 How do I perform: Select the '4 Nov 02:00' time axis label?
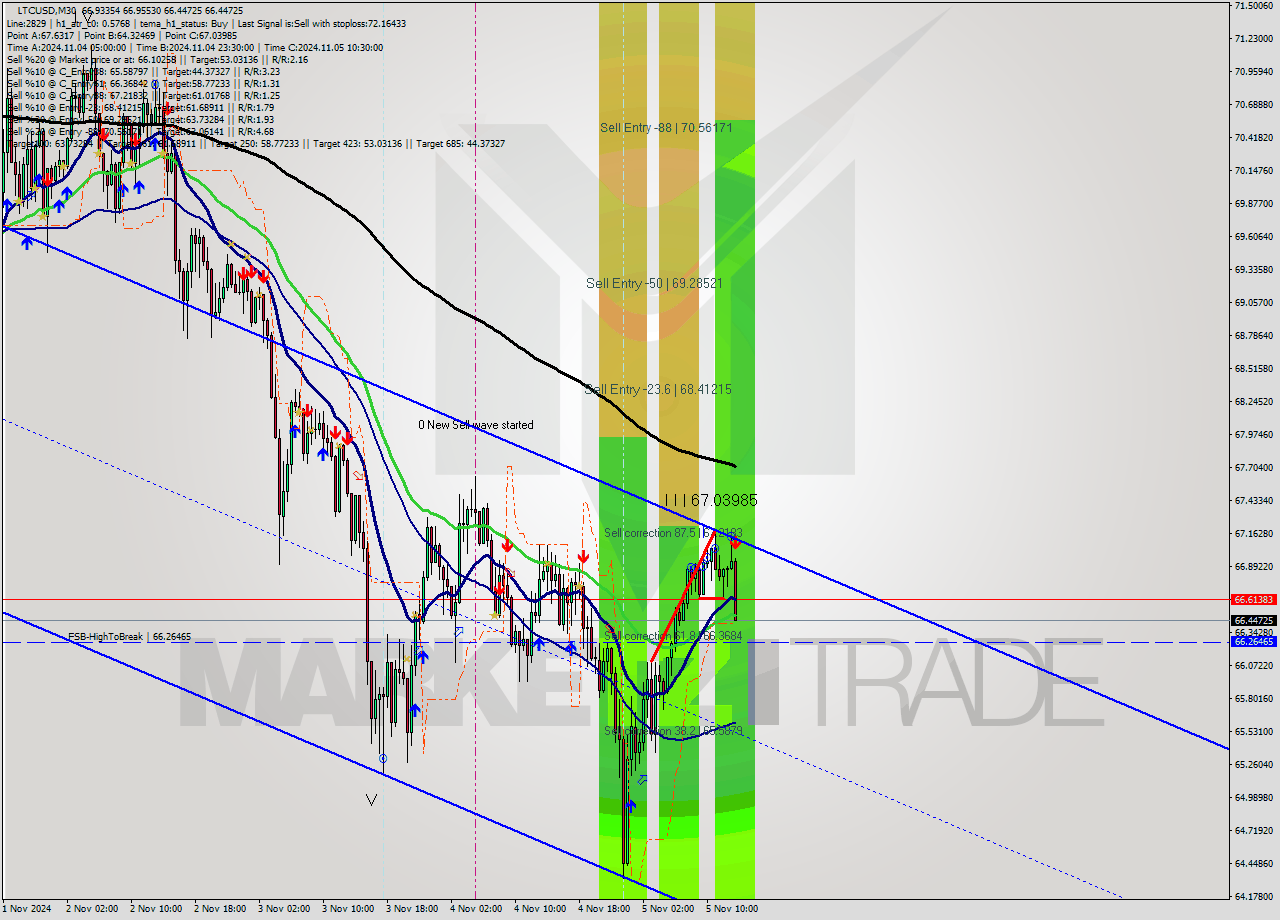click(476, 909)
